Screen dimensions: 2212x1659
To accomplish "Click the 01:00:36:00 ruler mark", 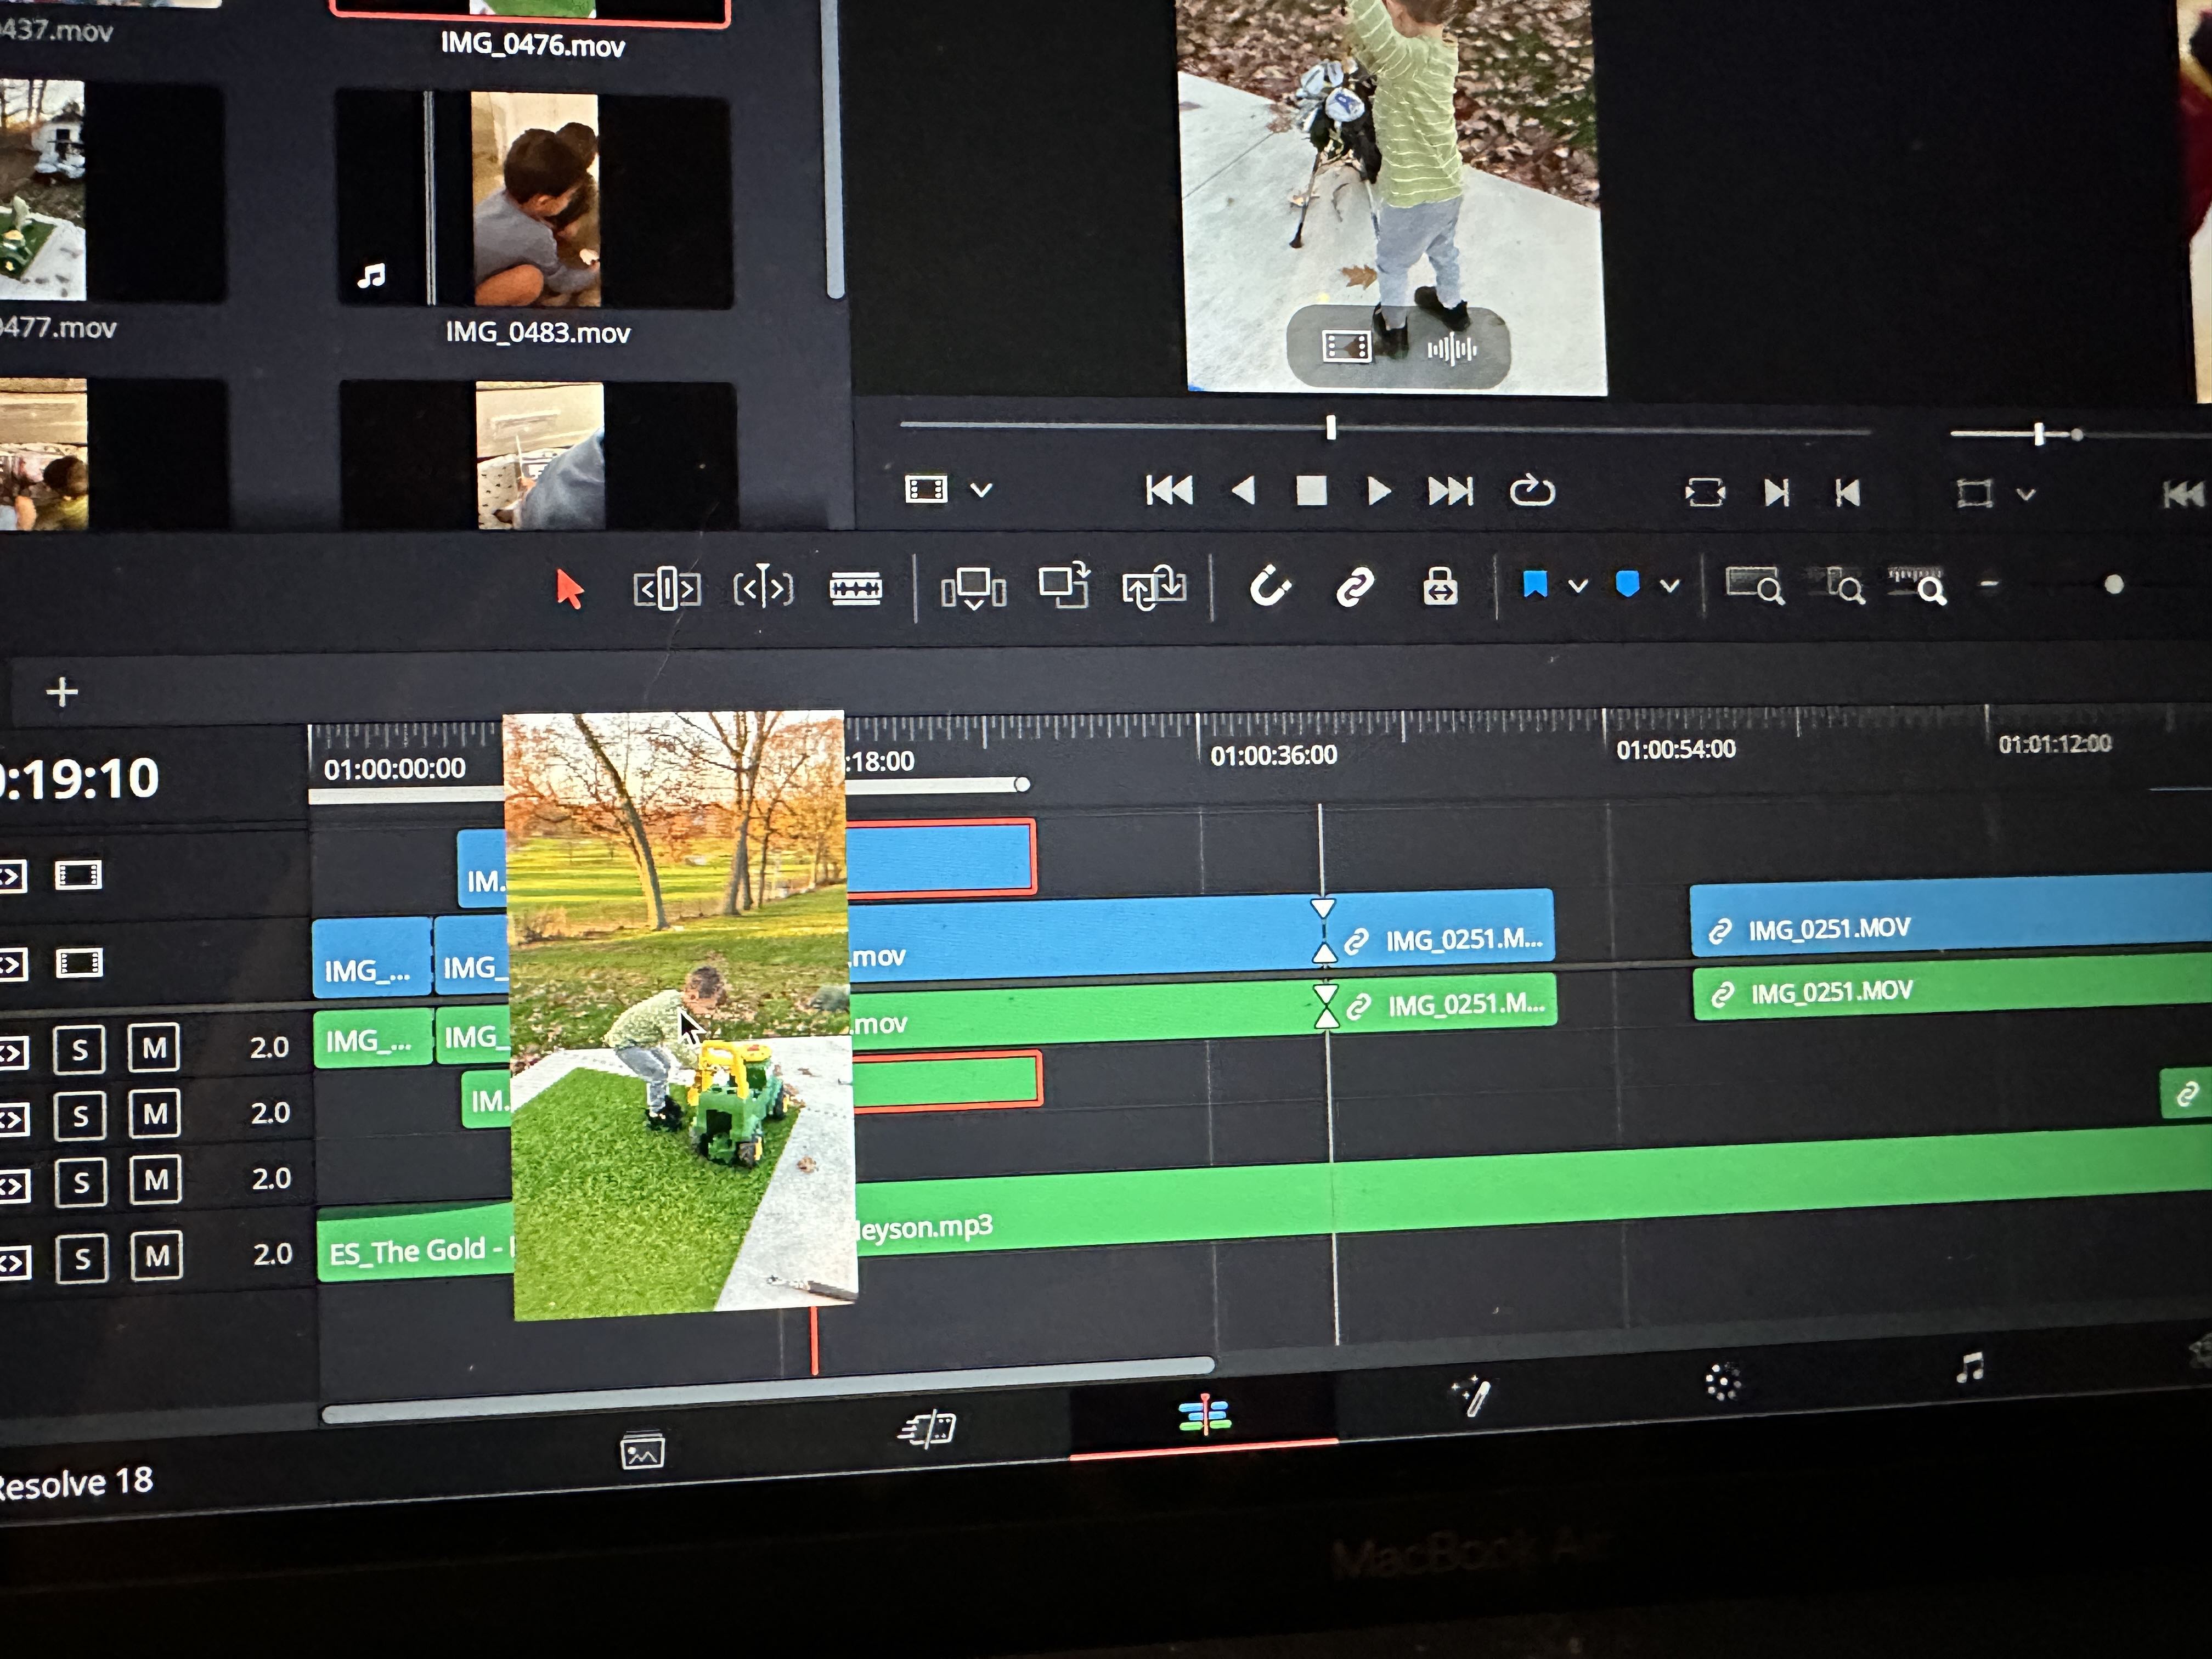I will pos(1273,755).
